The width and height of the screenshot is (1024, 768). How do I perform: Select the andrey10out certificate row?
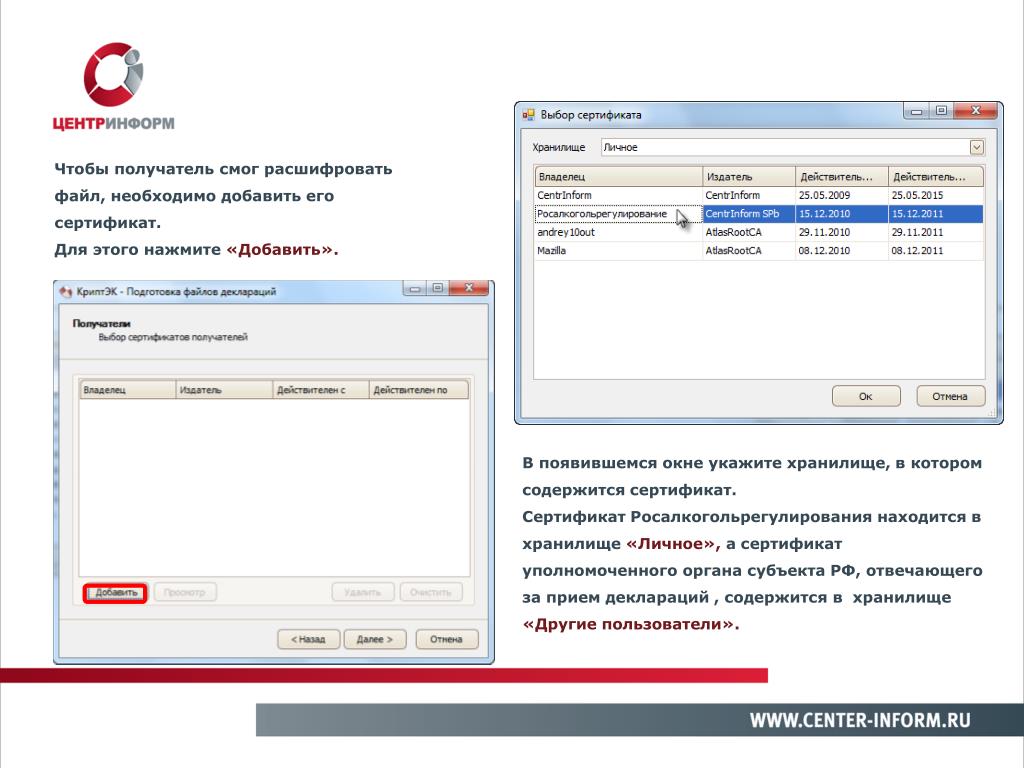(759, 232)
